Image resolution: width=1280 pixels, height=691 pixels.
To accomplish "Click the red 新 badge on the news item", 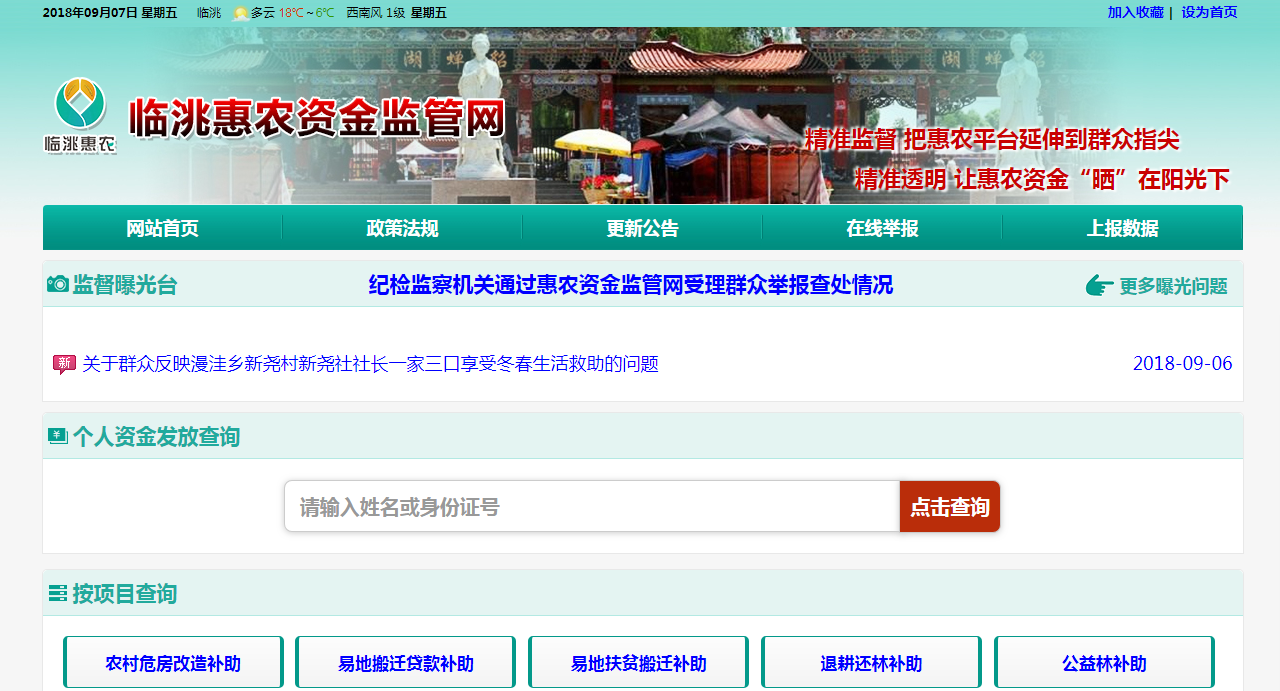I will (62, 364).
